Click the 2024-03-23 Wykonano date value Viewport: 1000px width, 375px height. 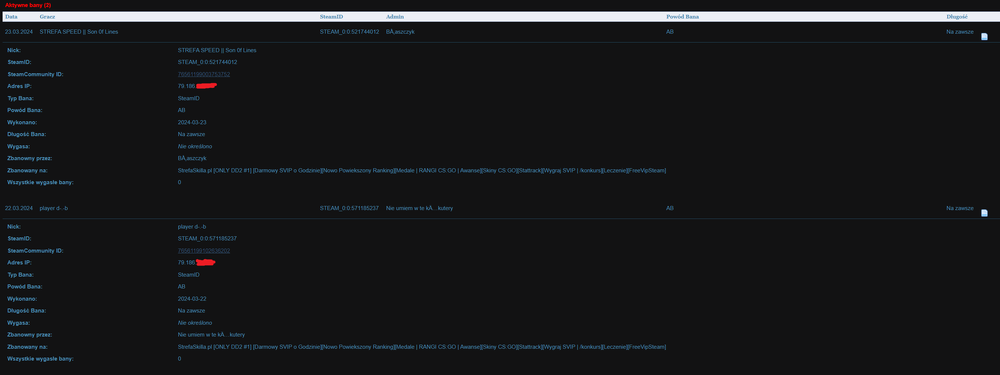(192, 122)
